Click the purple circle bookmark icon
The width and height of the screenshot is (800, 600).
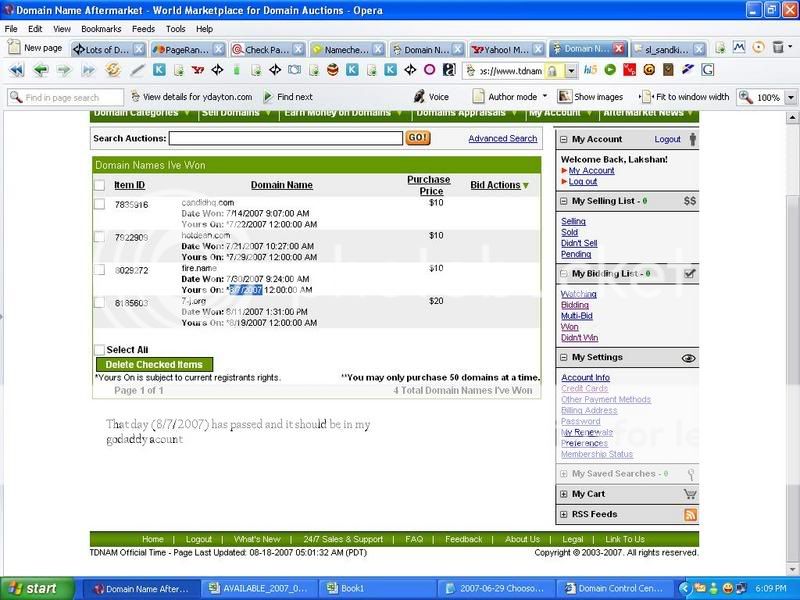coord(429,70)
